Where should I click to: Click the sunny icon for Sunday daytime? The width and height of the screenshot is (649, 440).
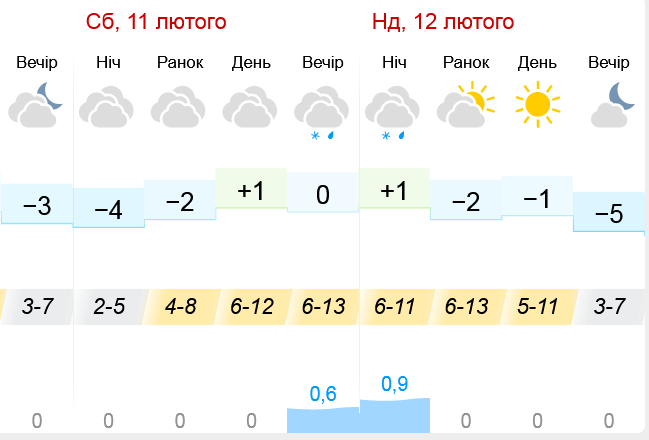(537, 104)
